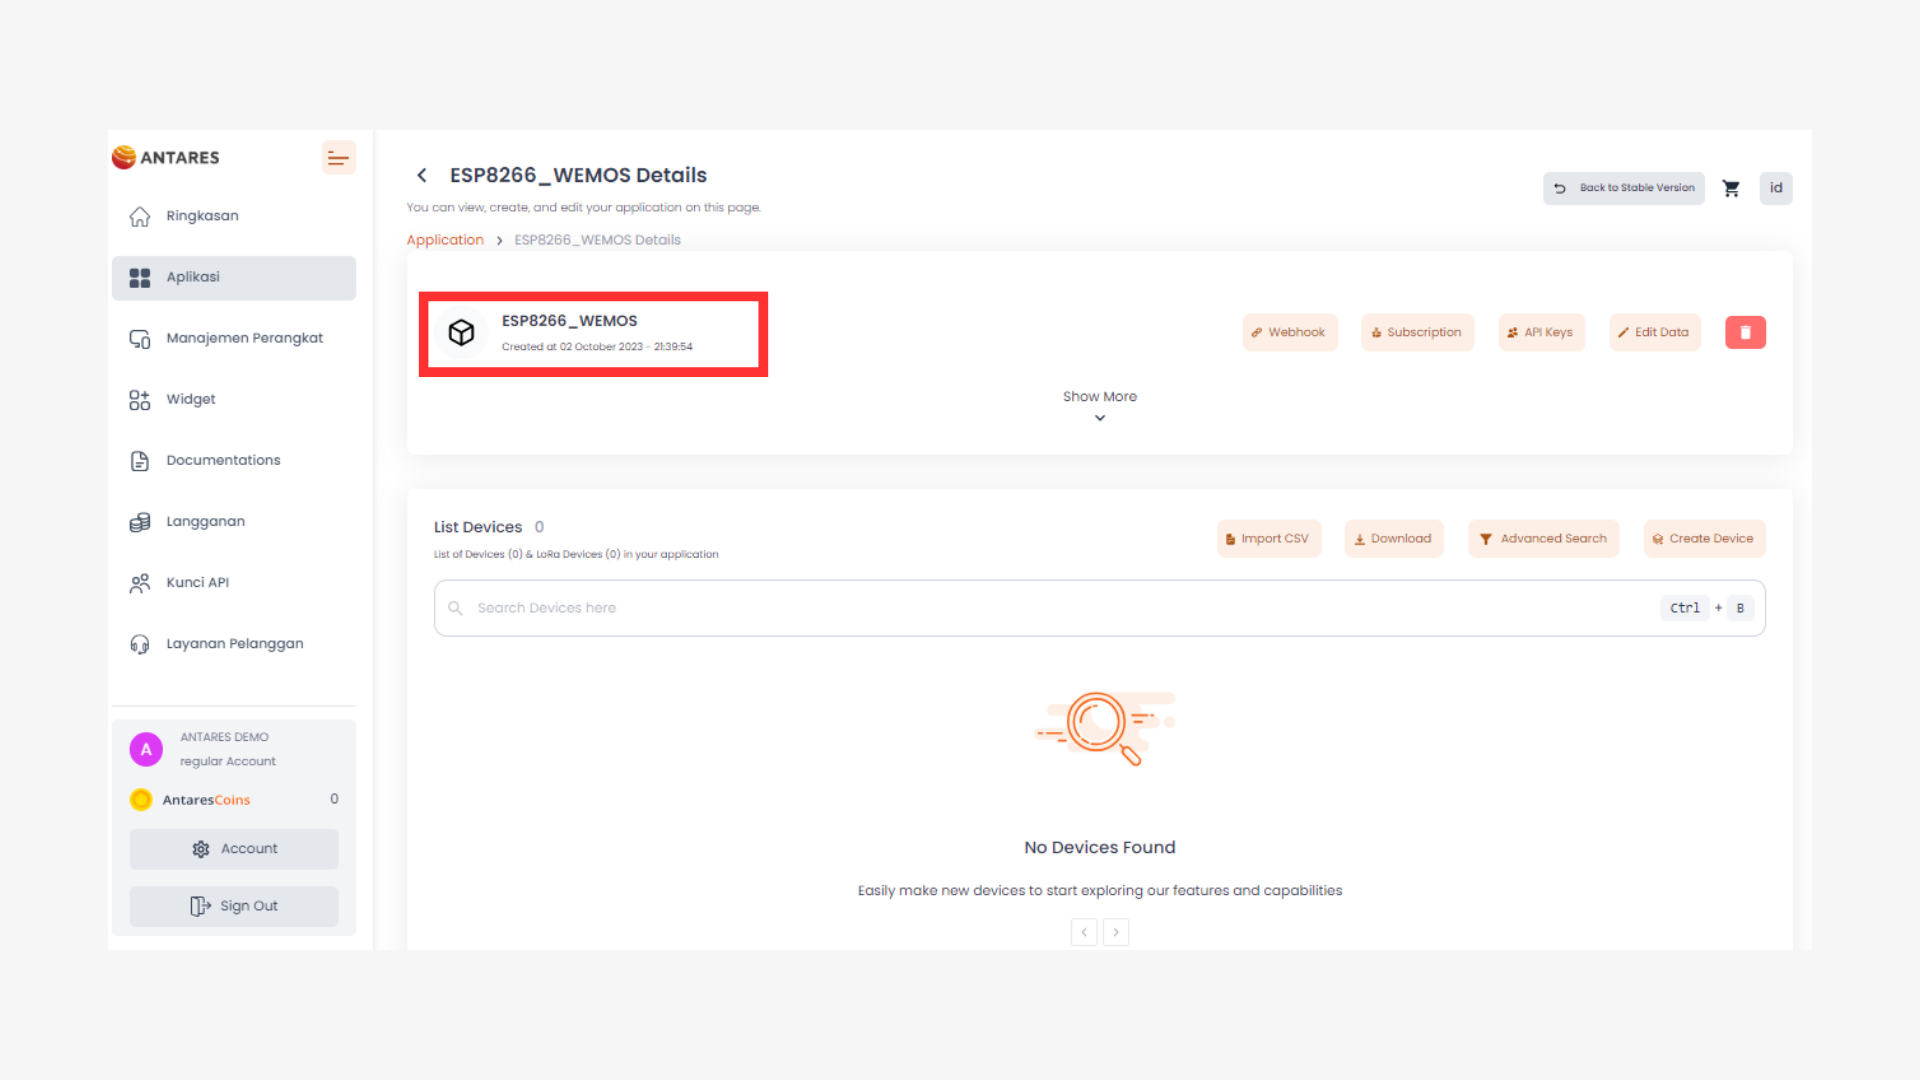Delete the application with the red trash icon
This screenshot has height=1080, width=1920.
click(1745, 332)
